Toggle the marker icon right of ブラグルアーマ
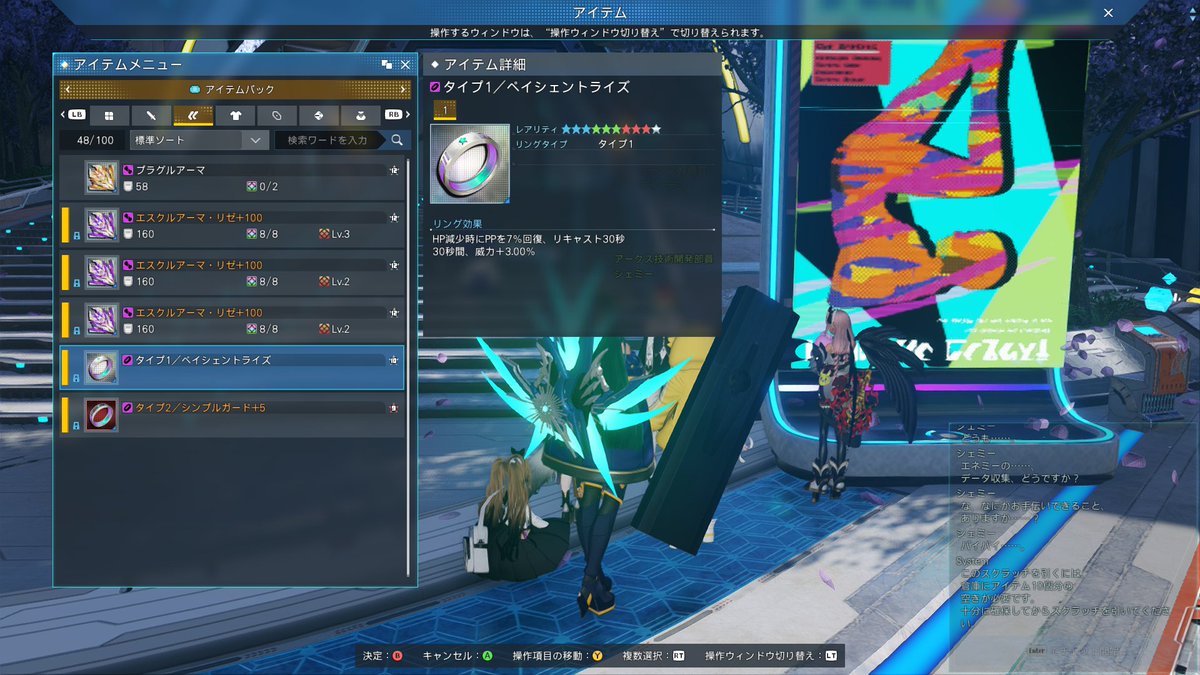This screenshot has width=1200, height=675. click(x=395, y=170)
